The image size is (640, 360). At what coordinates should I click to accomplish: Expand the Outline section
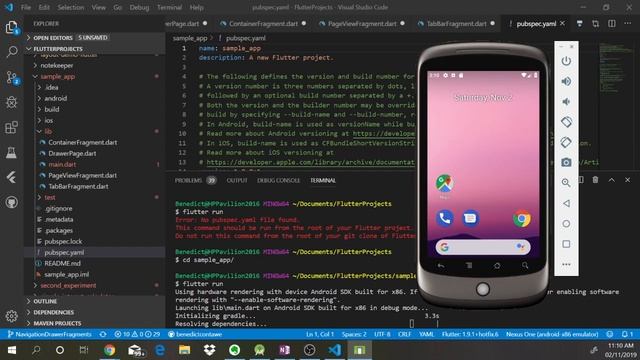(x=95, y=301)
